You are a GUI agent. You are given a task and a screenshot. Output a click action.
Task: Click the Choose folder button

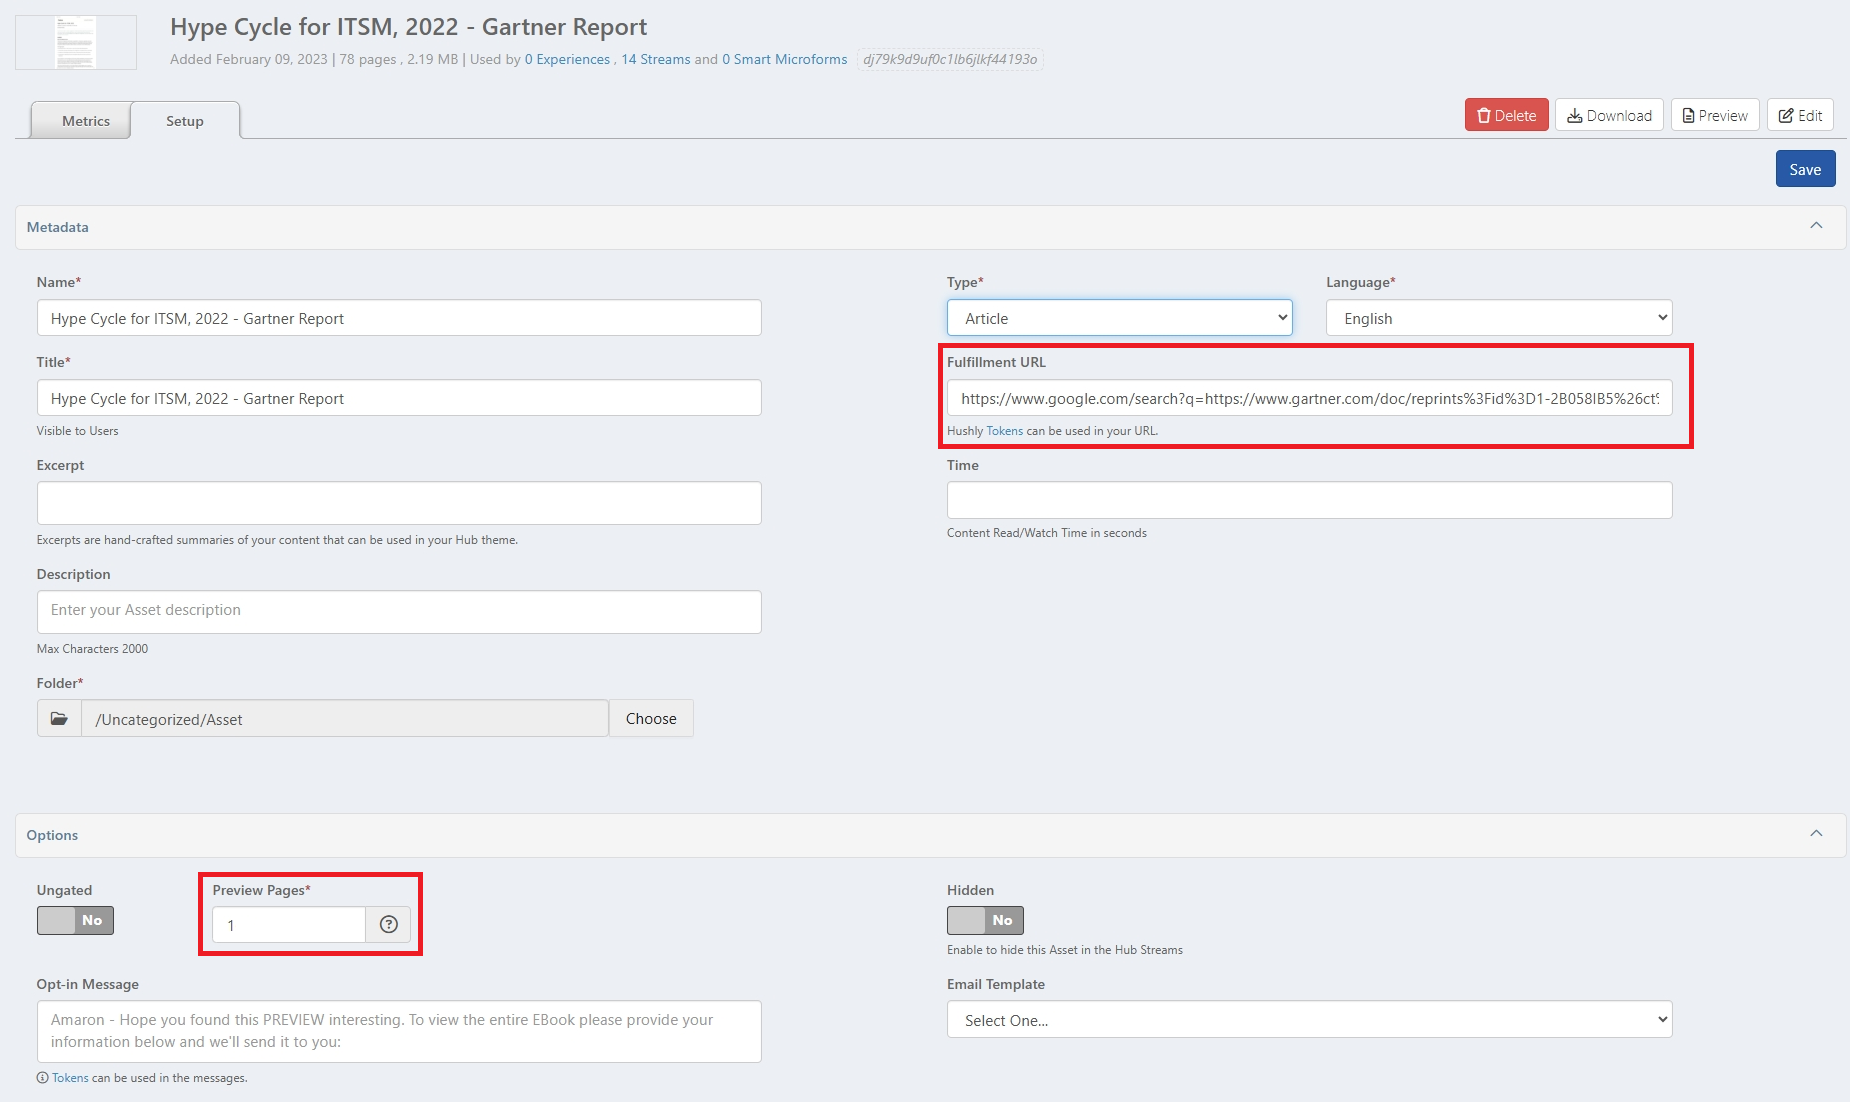651,719
